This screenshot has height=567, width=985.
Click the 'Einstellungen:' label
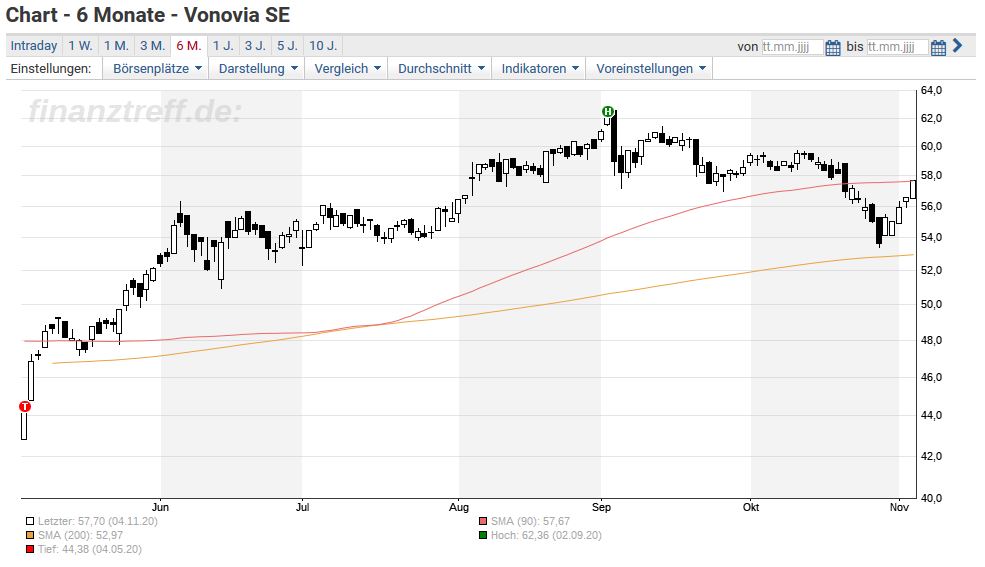[51, 68]
